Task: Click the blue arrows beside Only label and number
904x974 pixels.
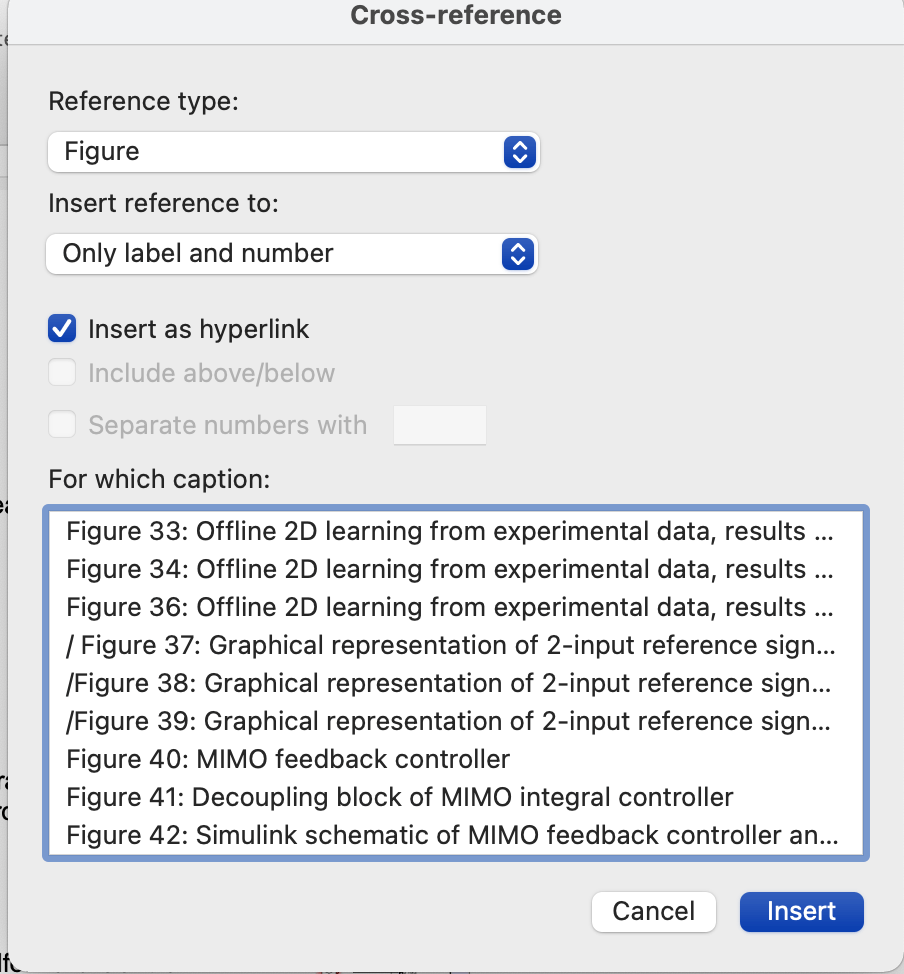Action: 518,253
